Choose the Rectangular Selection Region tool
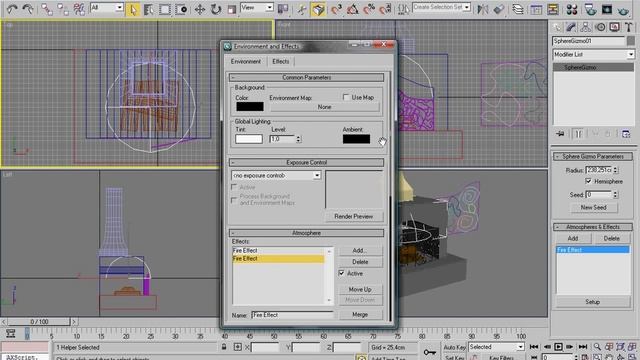Viewport: 640px width, 360px height. [164, 9]
